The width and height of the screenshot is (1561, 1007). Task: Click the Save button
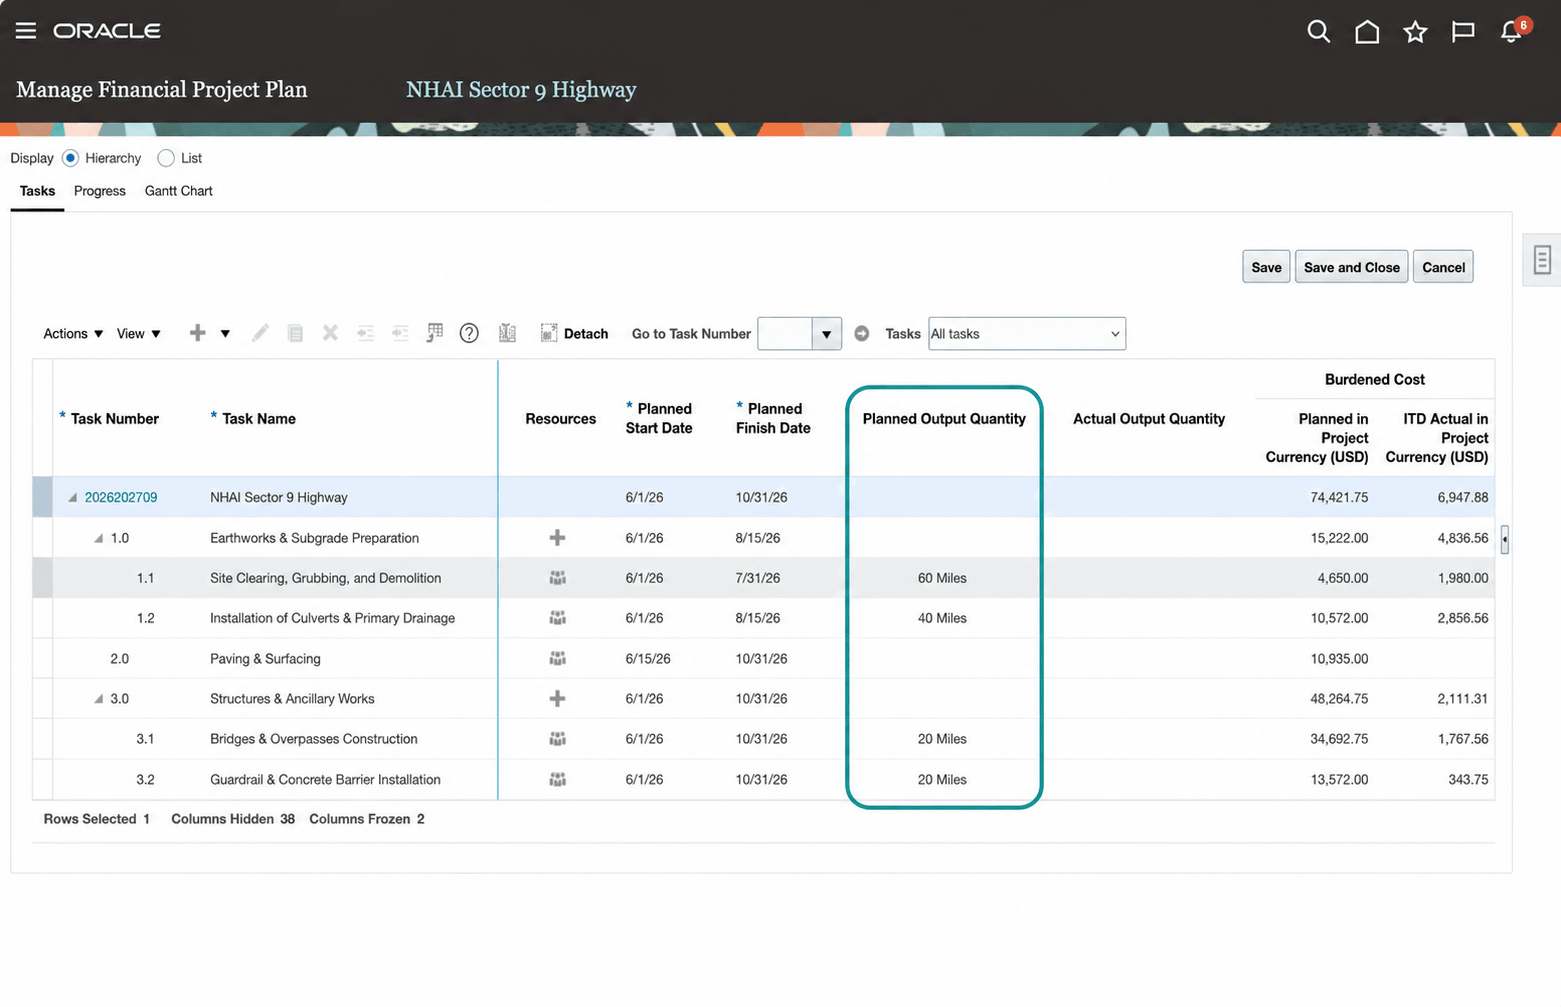[1266, 267]
